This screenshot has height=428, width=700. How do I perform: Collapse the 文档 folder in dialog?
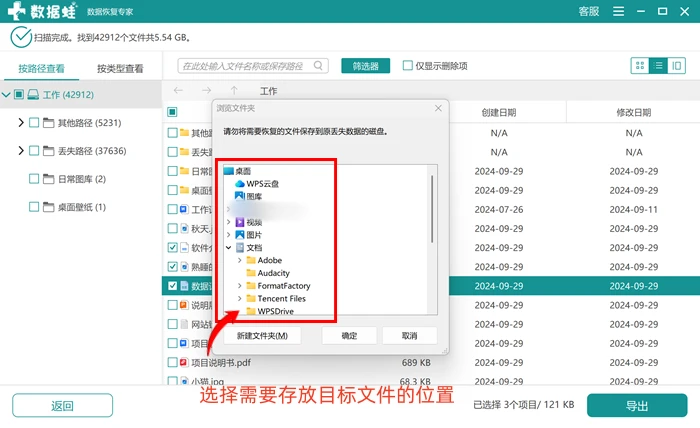229,247
